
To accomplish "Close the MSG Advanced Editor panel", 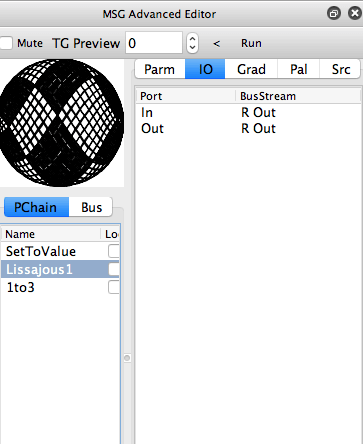I will click(x=355, y=14).
